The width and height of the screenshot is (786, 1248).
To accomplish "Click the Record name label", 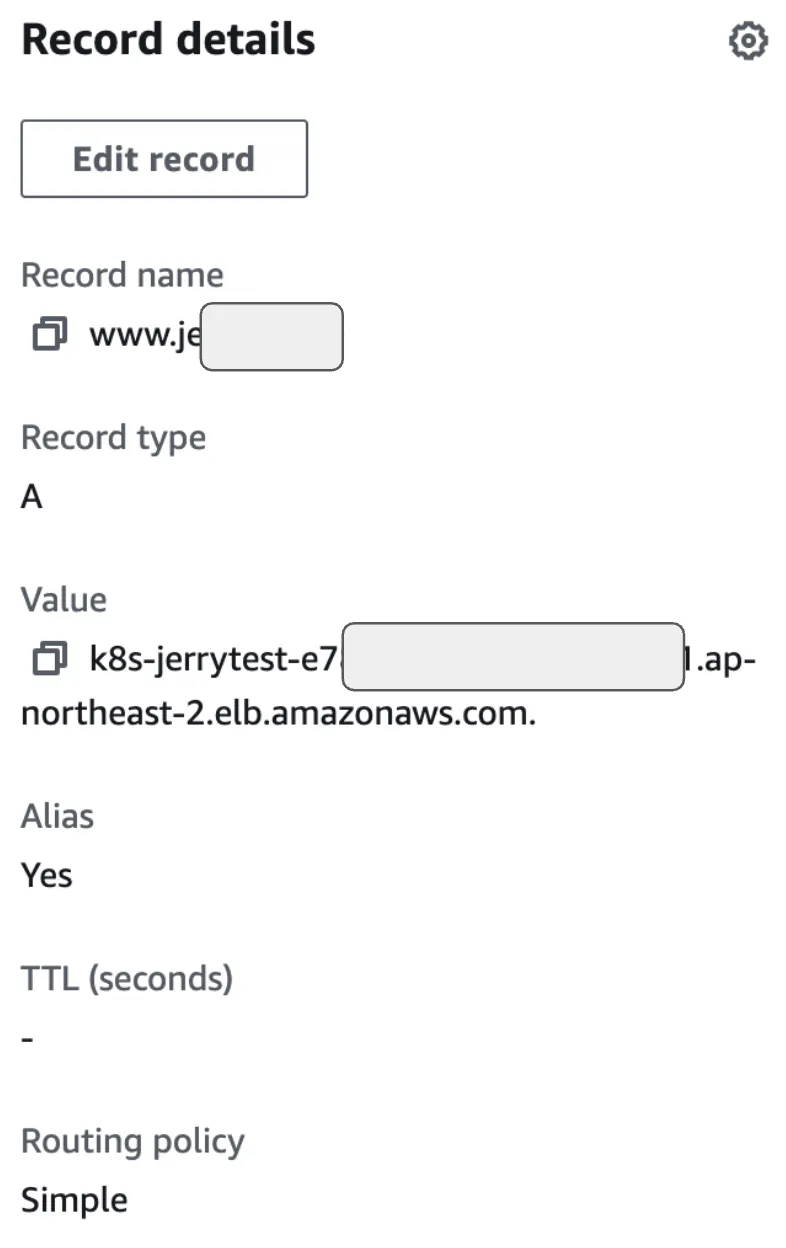I will pos(122,275).
